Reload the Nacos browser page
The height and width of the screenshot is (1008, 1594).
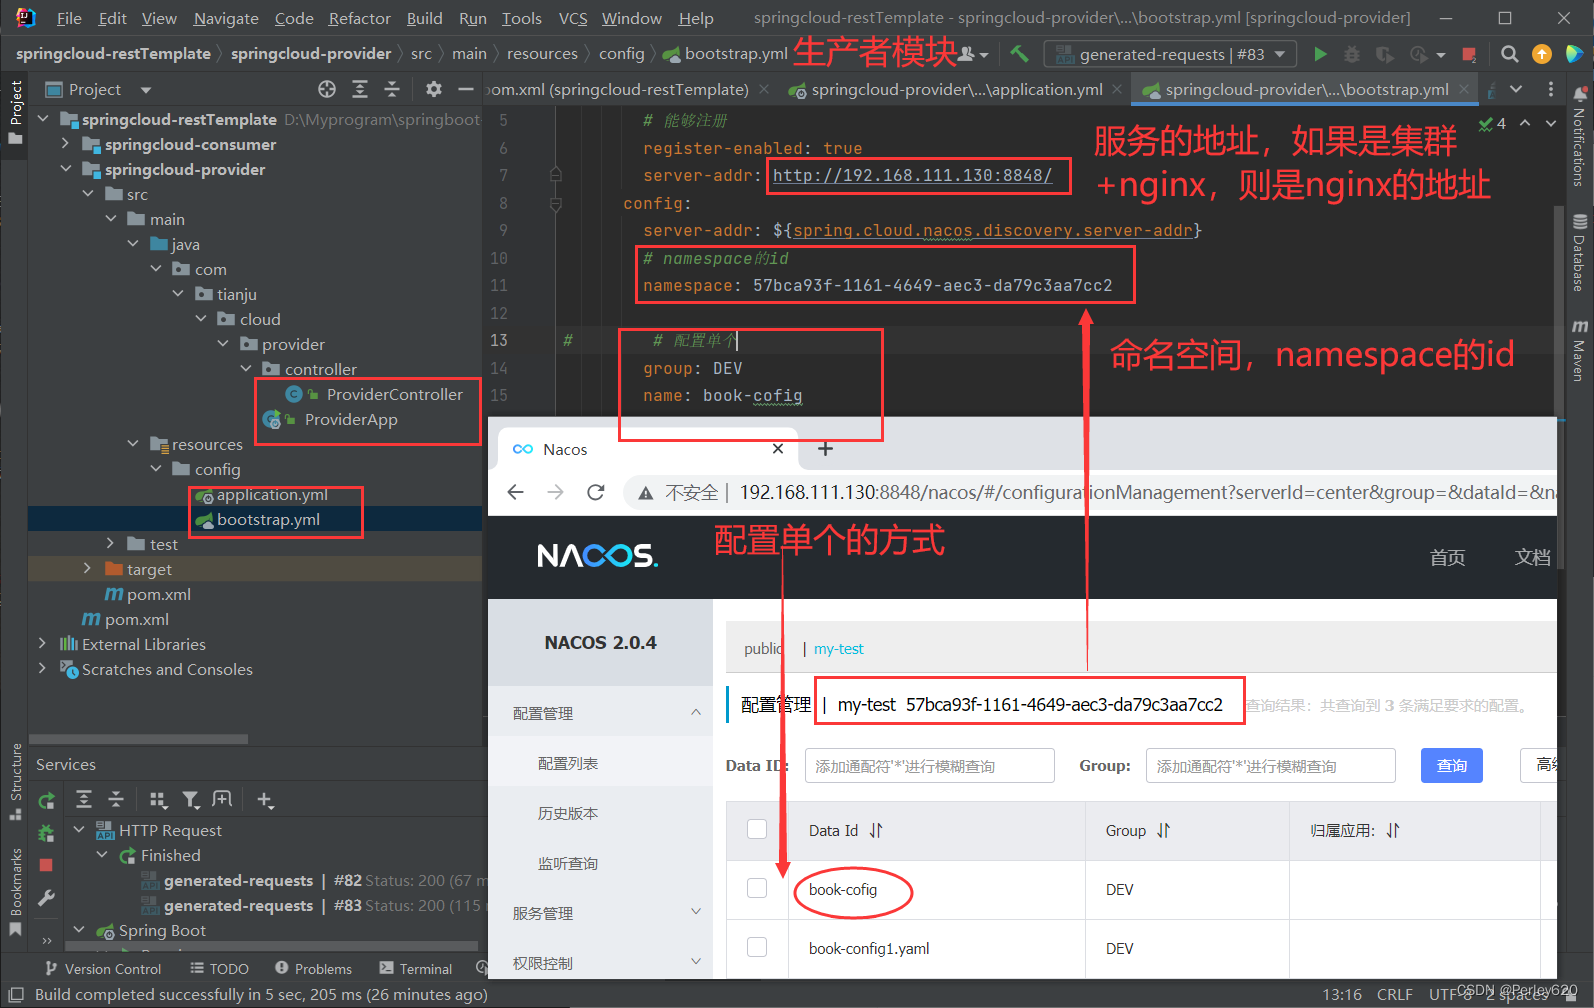[596, 492]
